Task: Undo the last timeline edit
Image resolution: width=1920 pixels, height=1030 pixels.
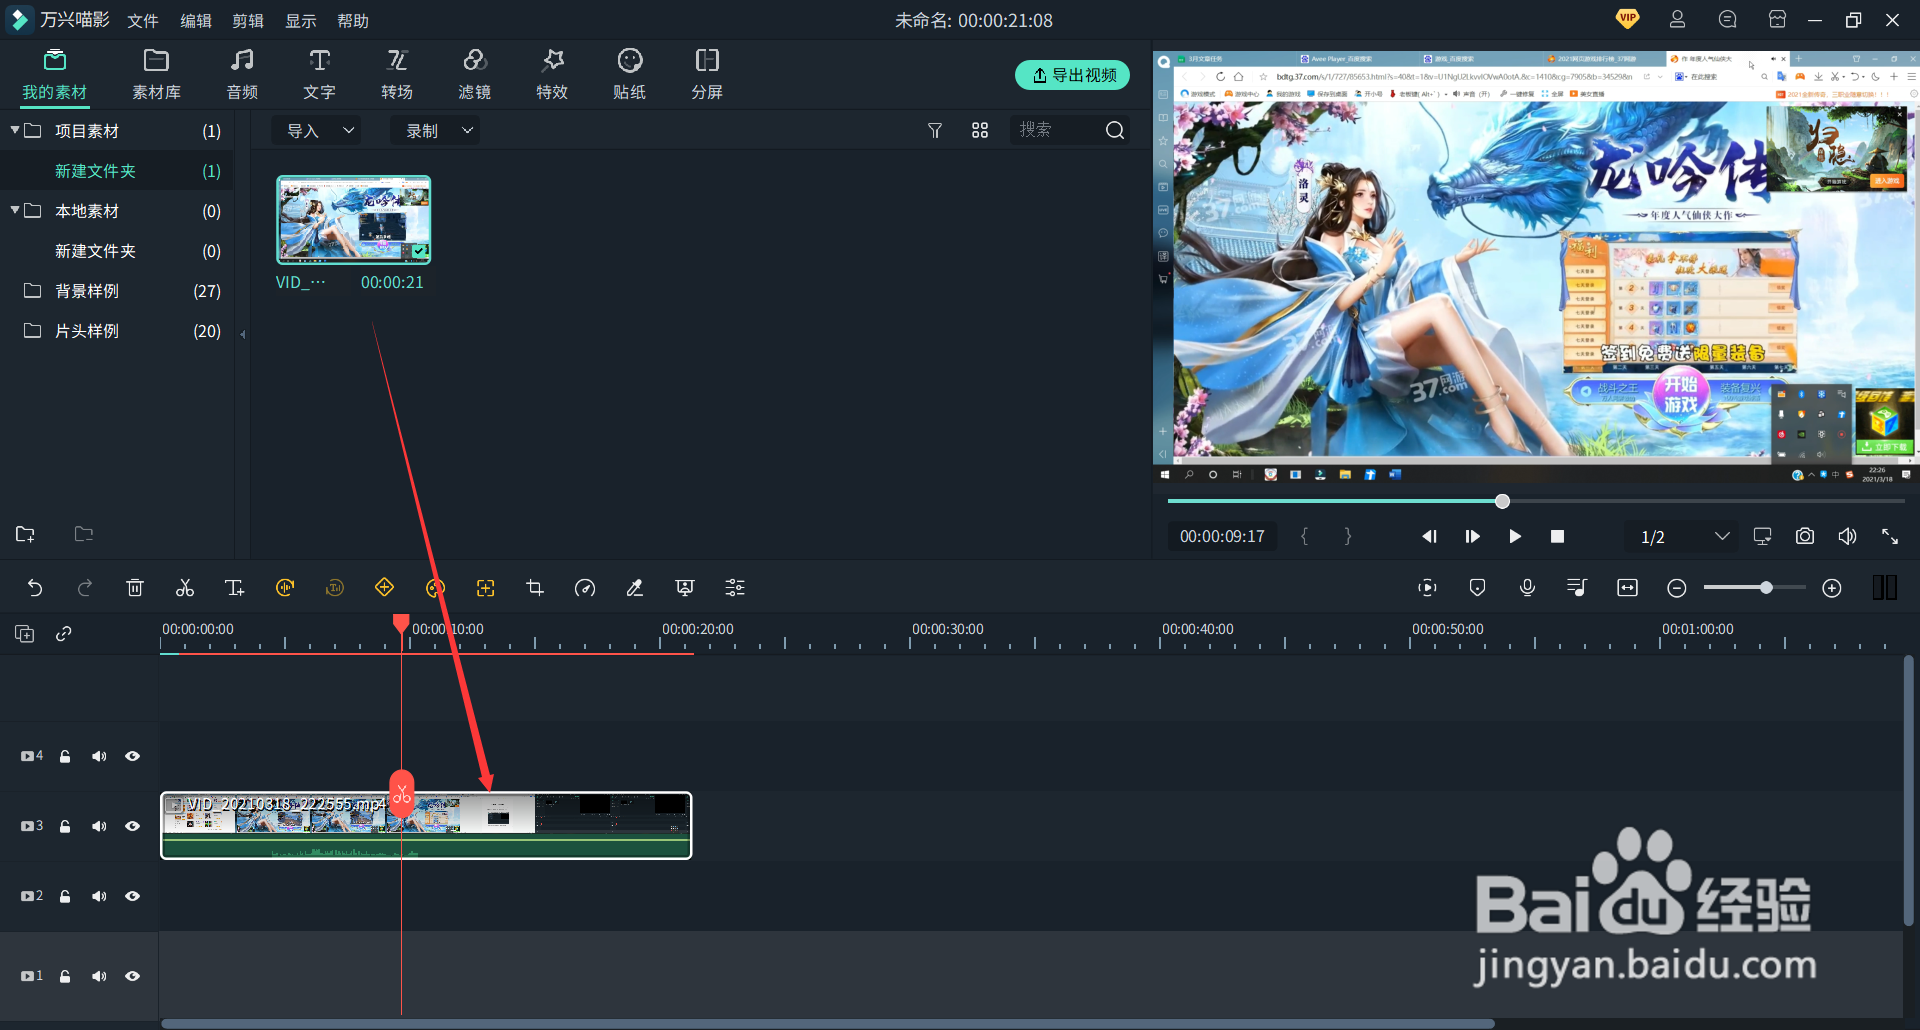Action: 35,588
